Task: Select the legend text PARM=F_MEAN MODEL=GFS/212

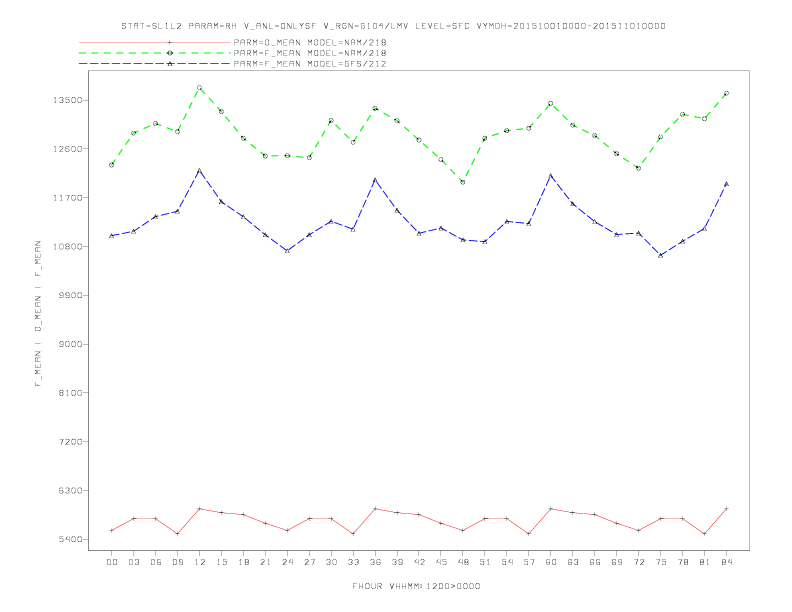Action: (310, 64)
